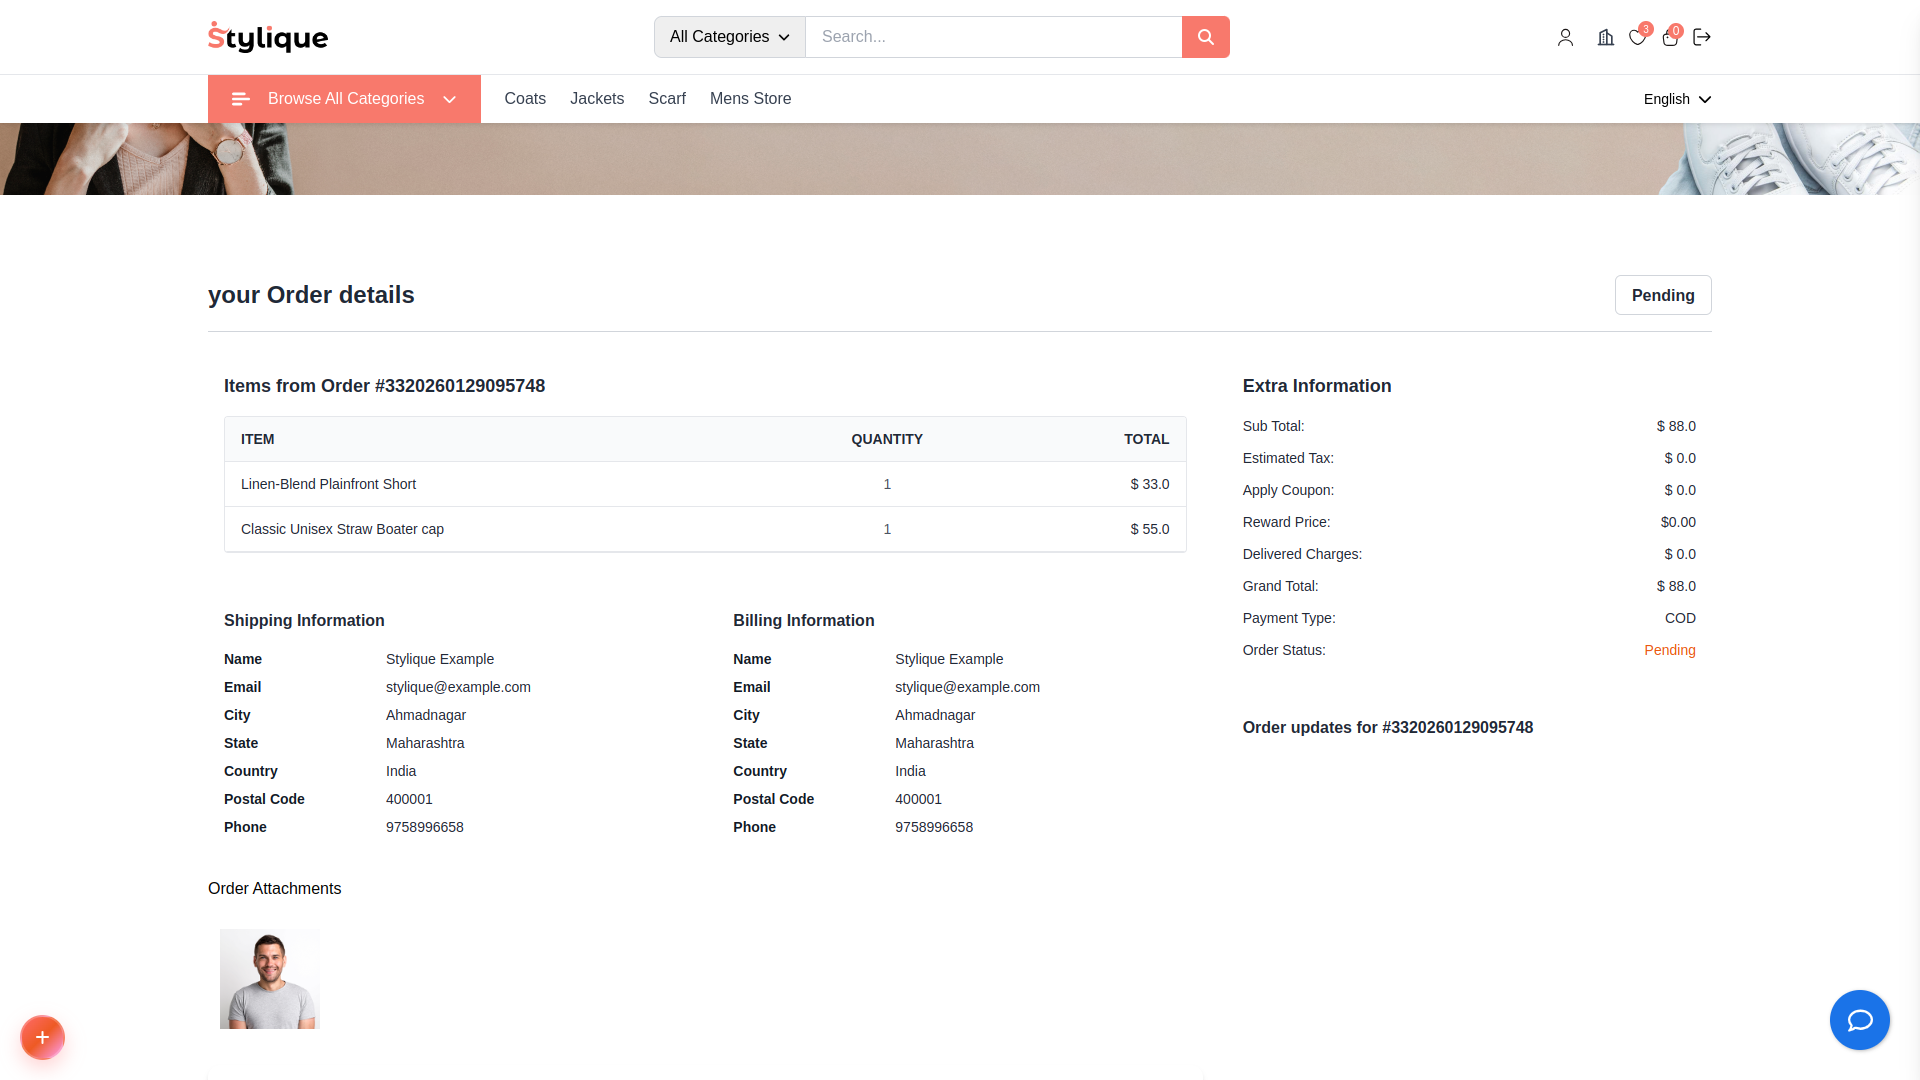Click the Order Attachments label

(274, 889)
